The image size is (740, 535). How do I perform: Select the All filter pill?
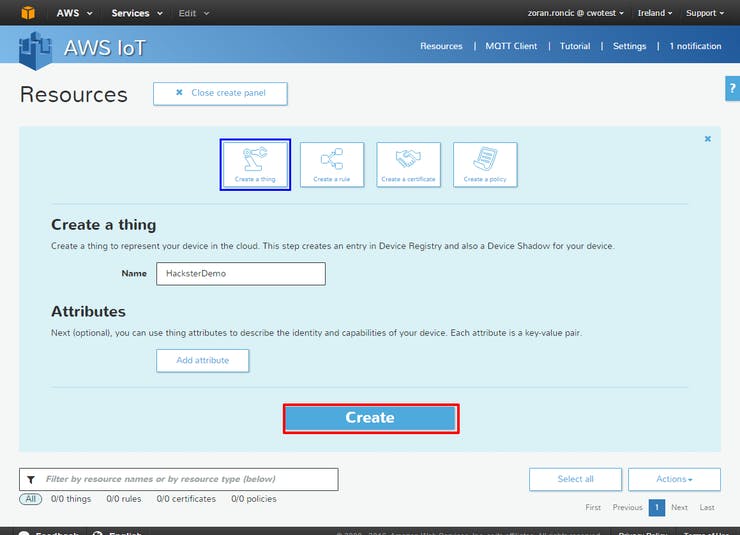click(31, 499)
